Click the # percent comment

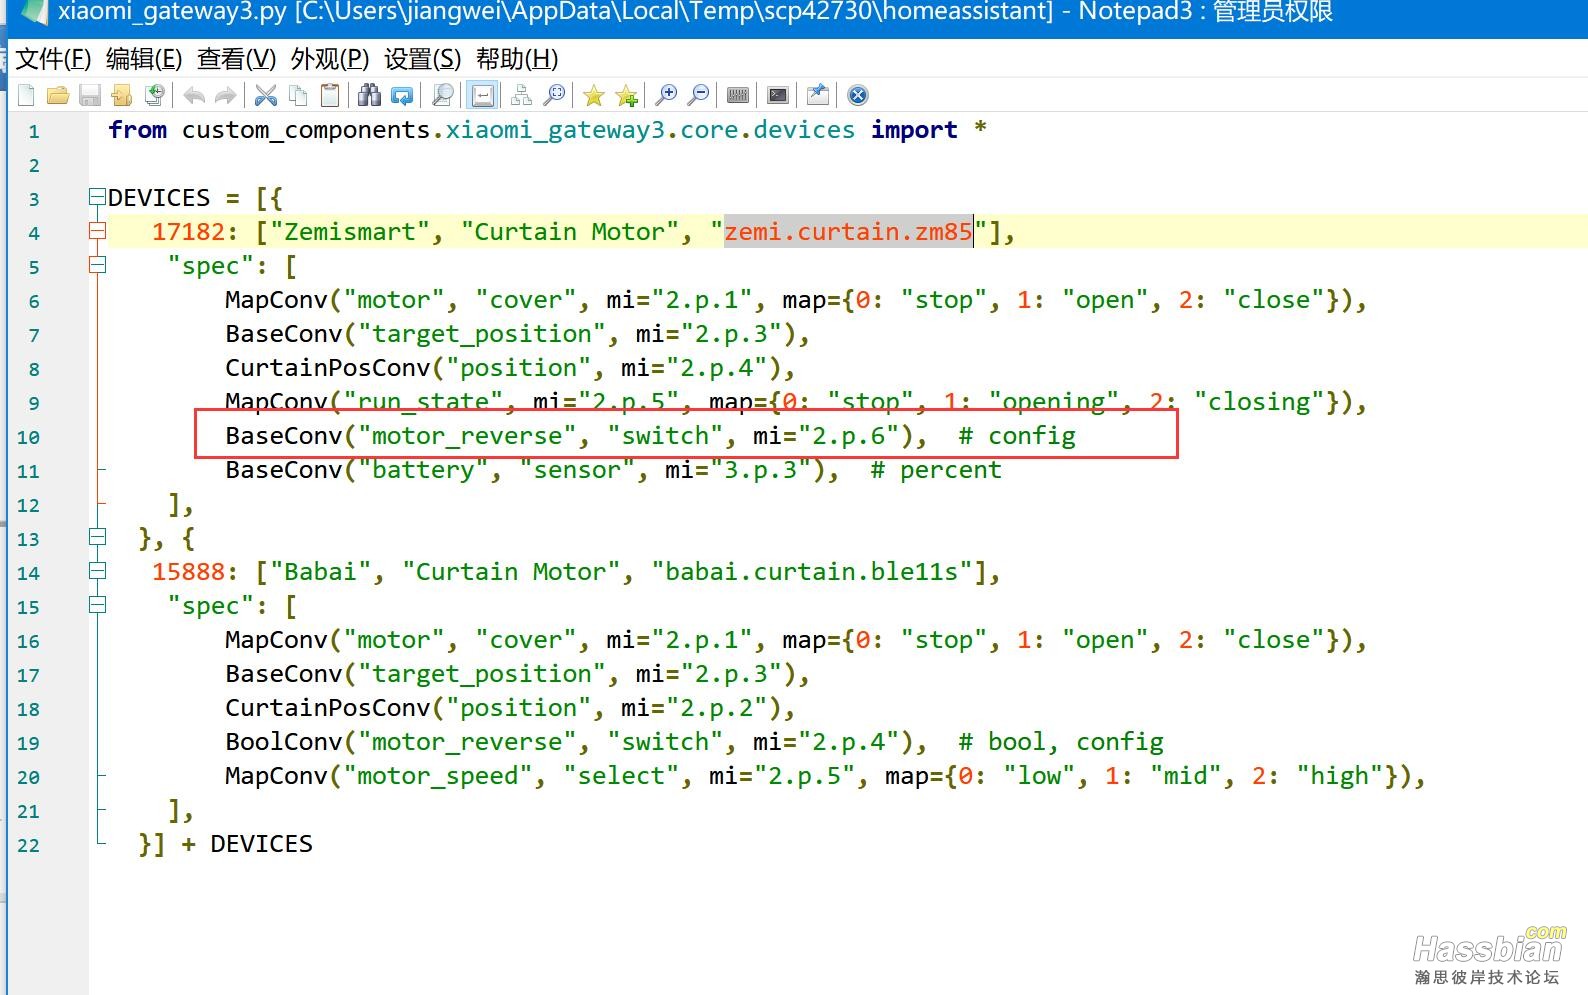pos(936,470)
